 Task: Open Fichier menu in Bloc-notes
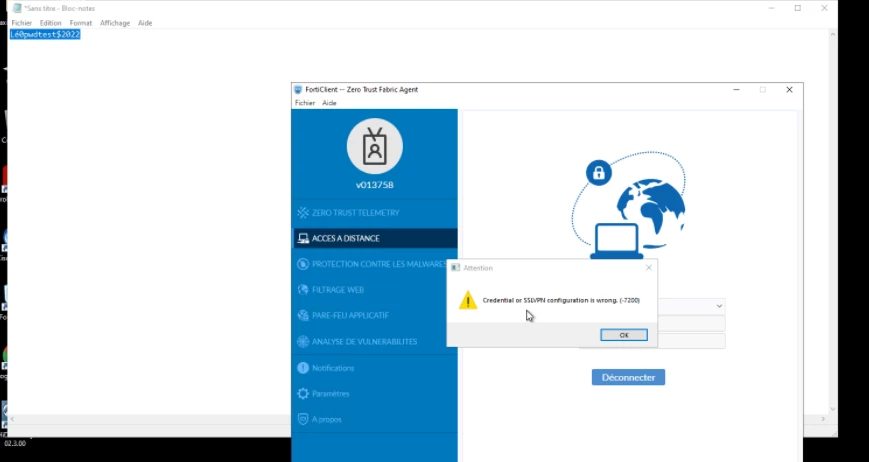(x=22, y=23)
